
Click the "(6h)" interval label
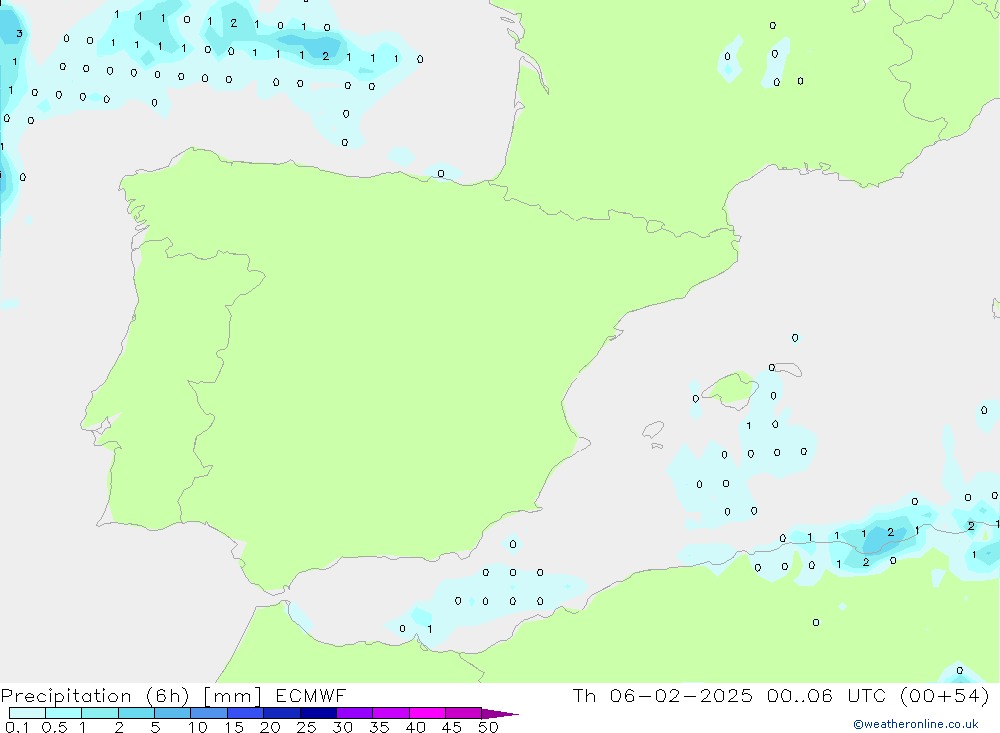tap(168, 696)
